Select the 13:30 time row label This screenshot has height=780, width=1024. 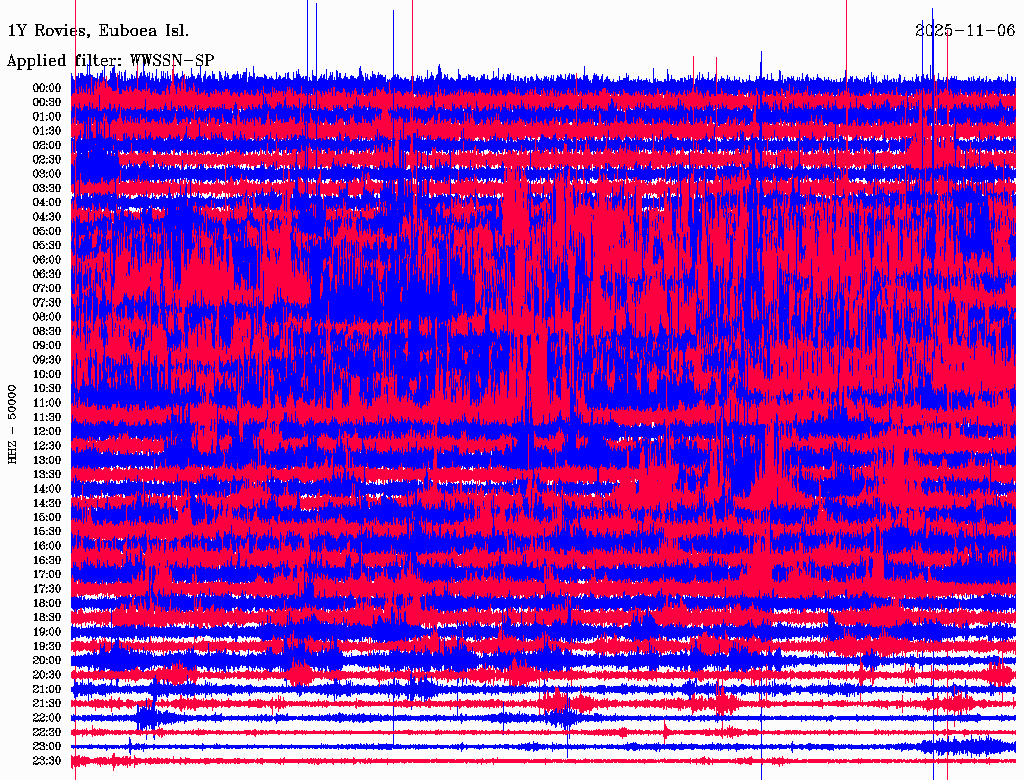tap(47, 475)
